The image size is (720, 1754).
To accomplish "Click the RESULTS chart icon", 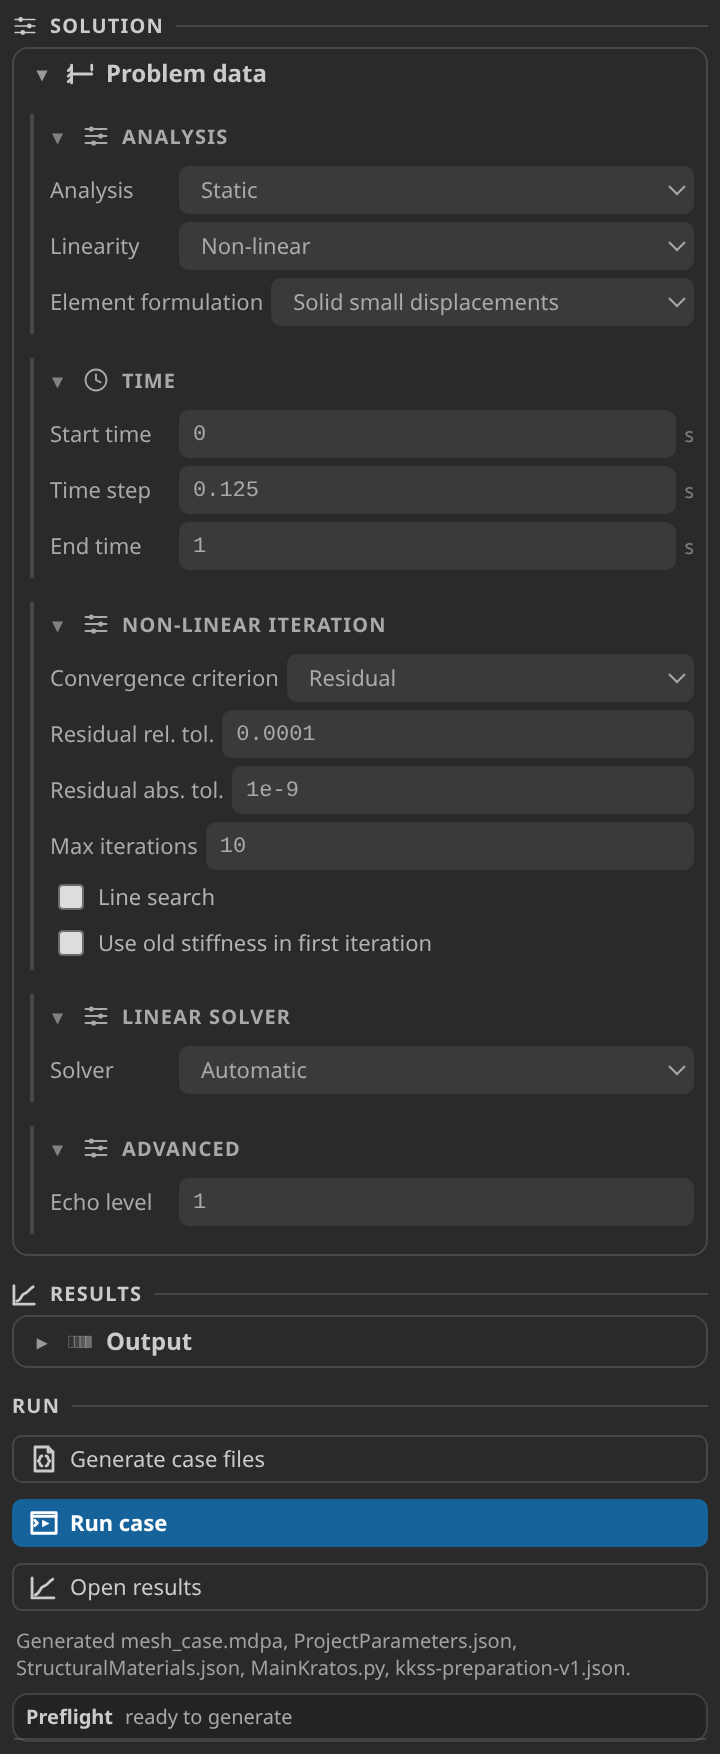I will pos(25,1294).
